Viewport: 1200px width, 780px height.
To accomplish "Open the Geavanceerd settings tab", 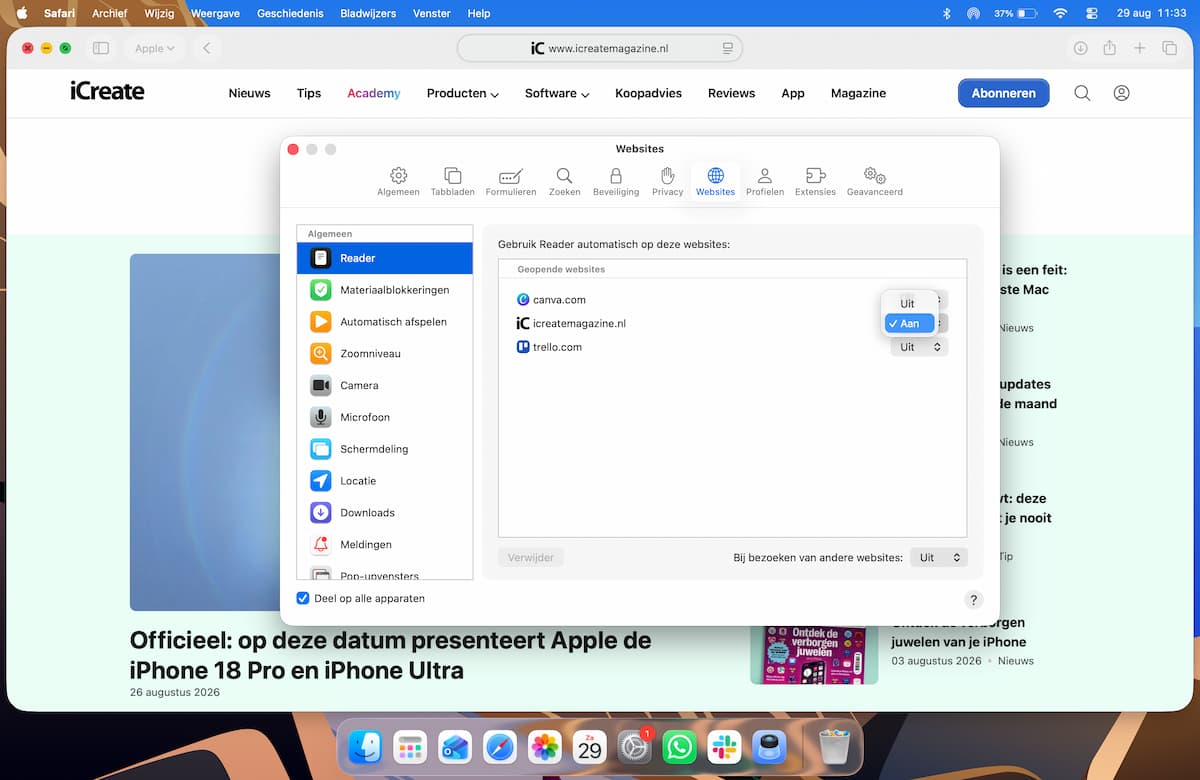I will pyautogui.click(x=875, y=182).
